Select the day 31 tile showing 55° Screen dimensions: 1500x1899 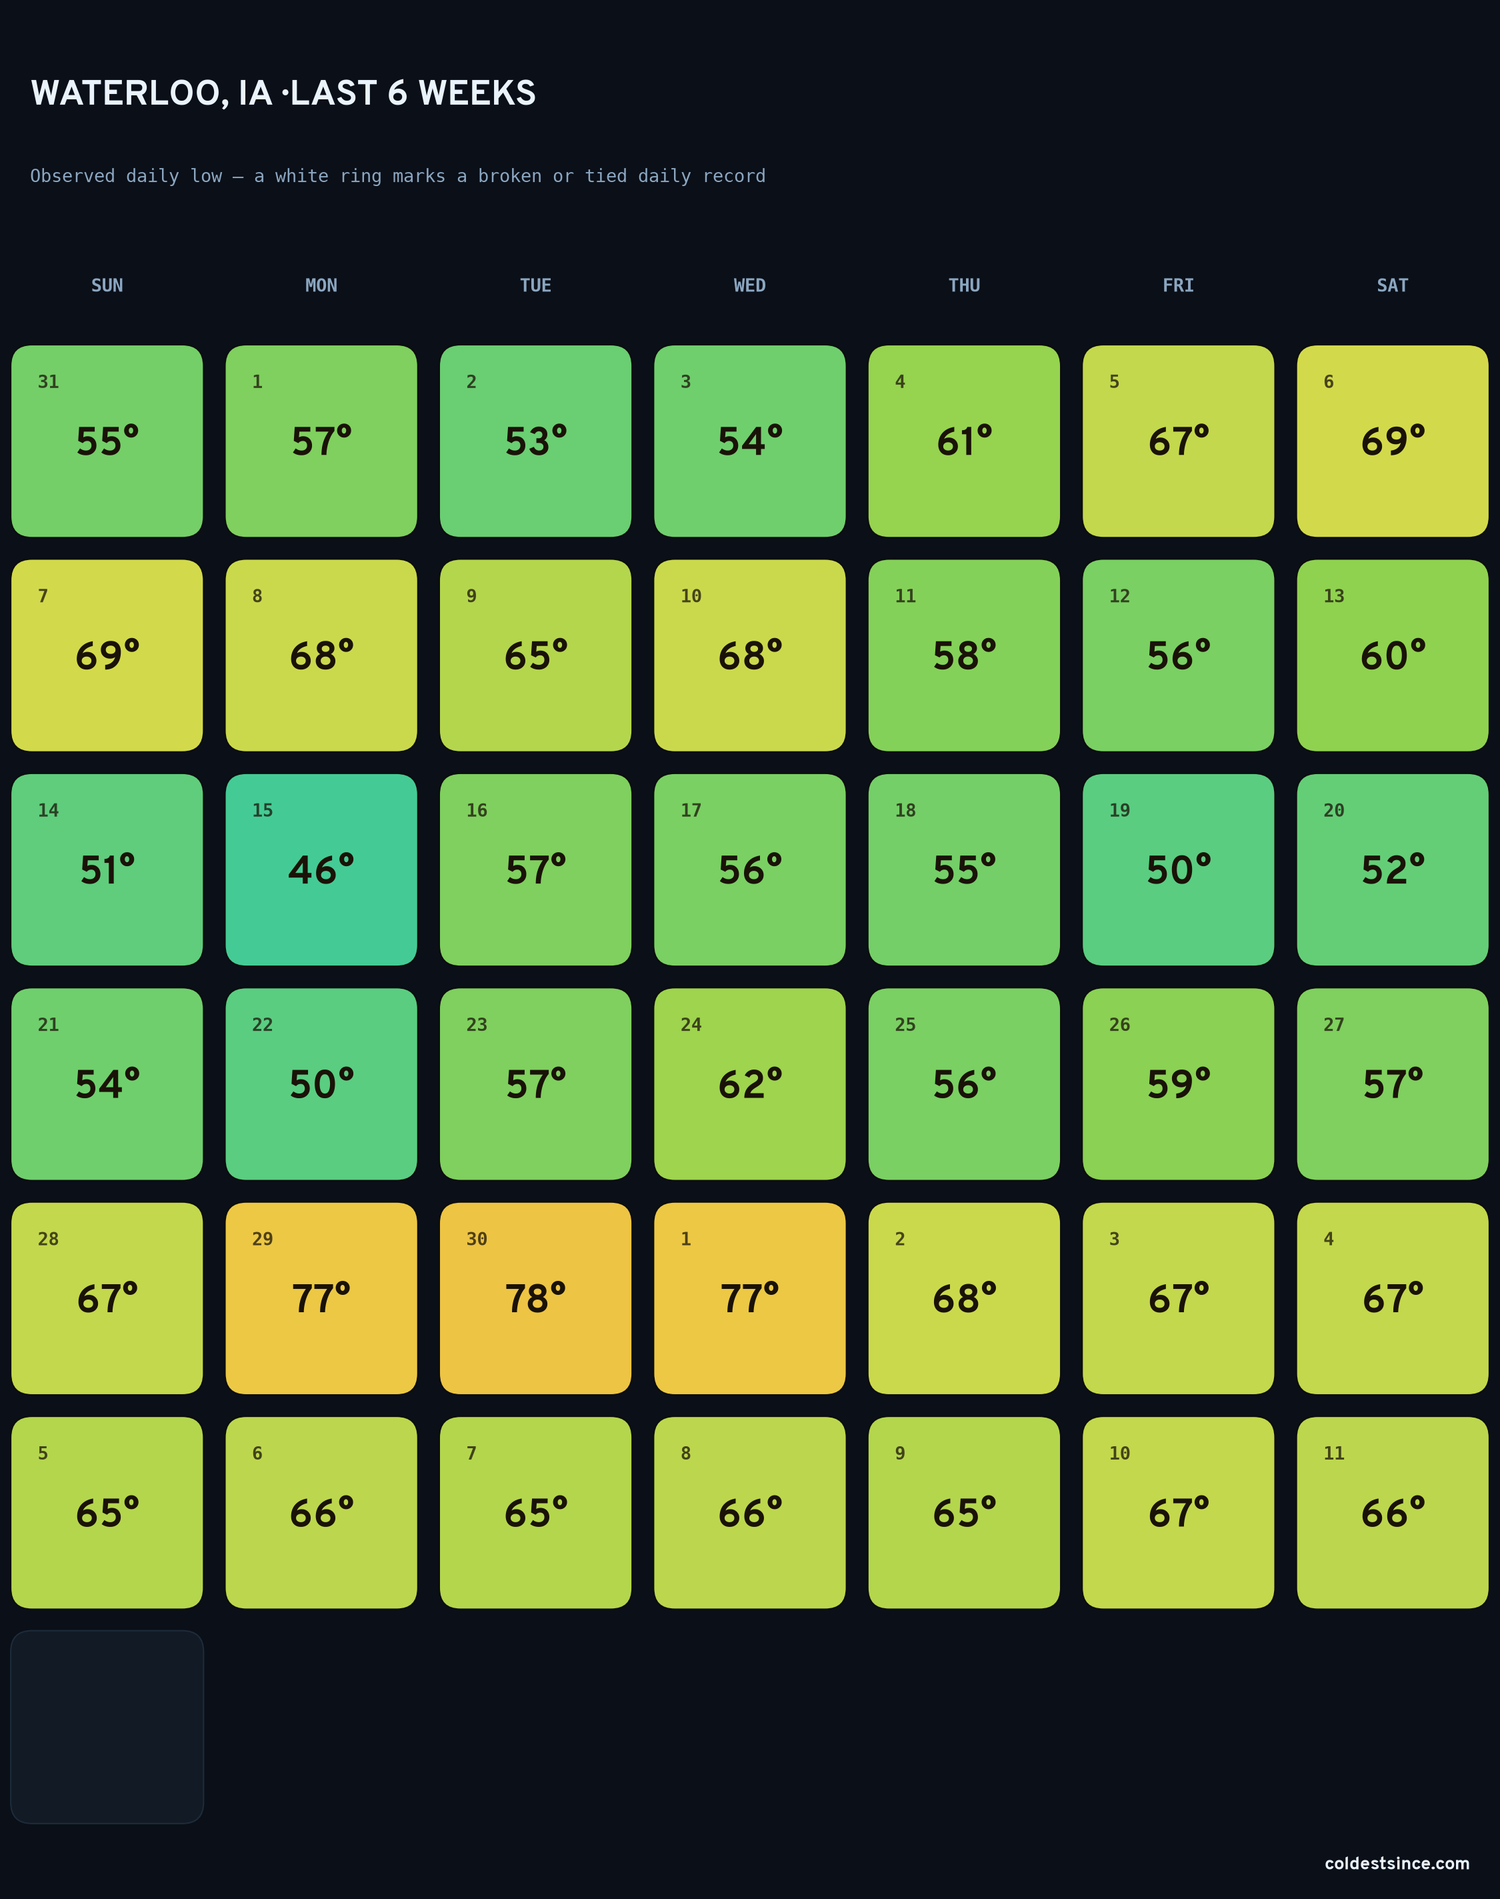107,441
